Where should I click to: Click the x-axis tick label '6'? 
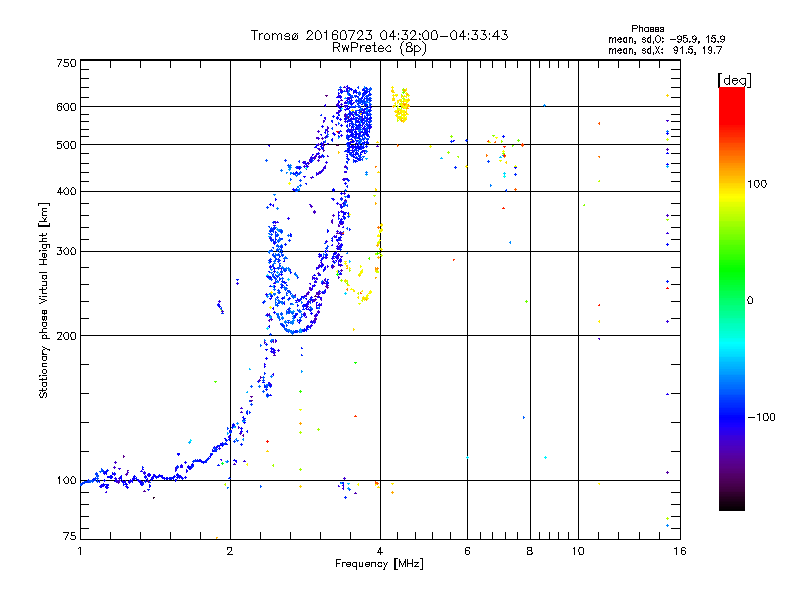click(467, 551)
